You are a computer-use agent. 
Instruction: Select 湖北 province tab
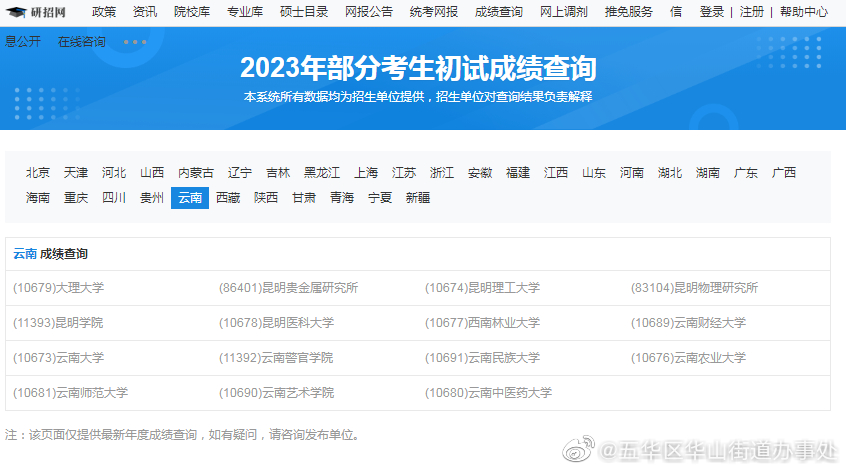point(670,173)
